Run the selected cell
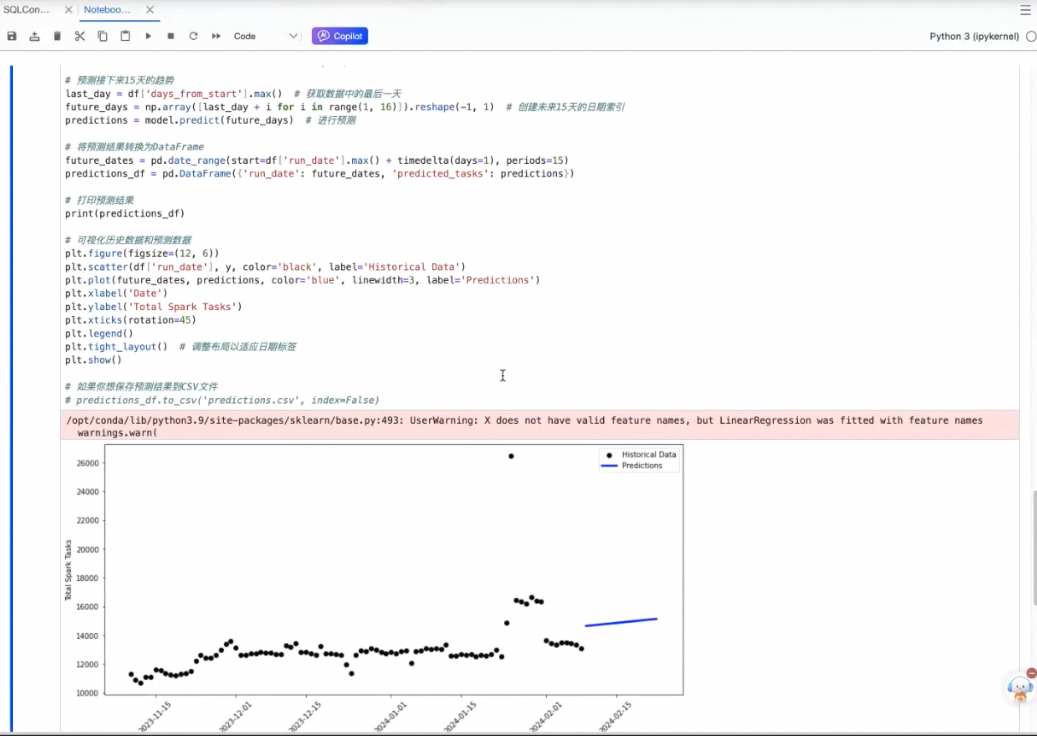The height and width of the screenshot is (736, 1037). [148, 36]
